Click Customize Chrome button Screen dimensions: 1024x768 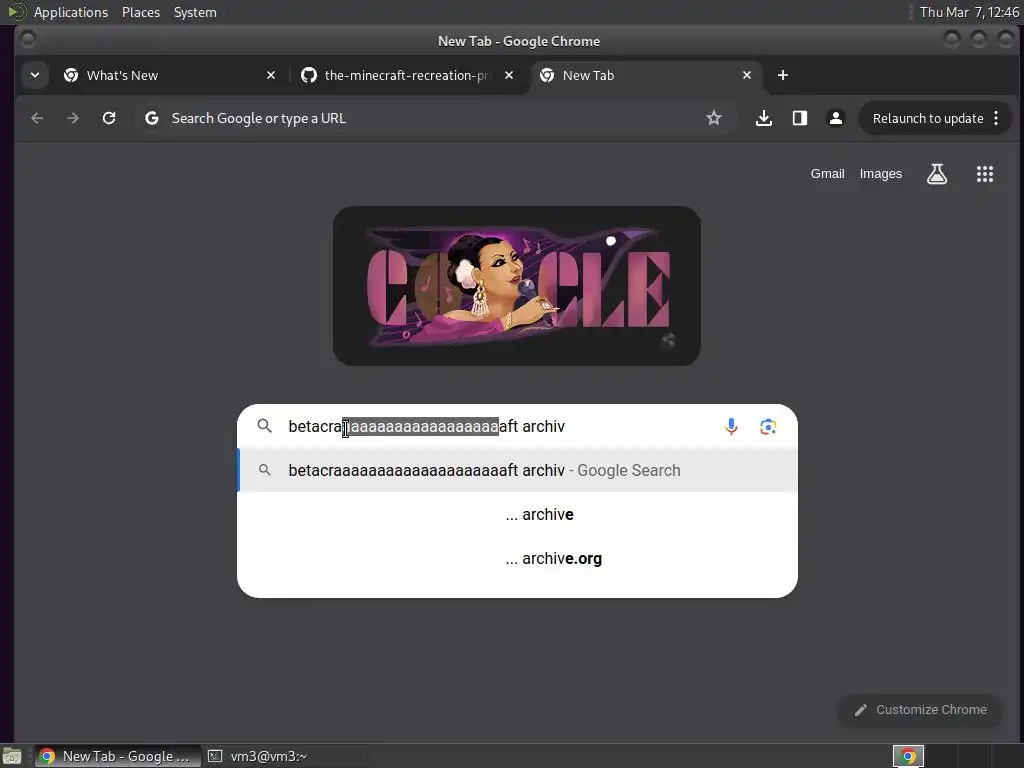(920, 710)
